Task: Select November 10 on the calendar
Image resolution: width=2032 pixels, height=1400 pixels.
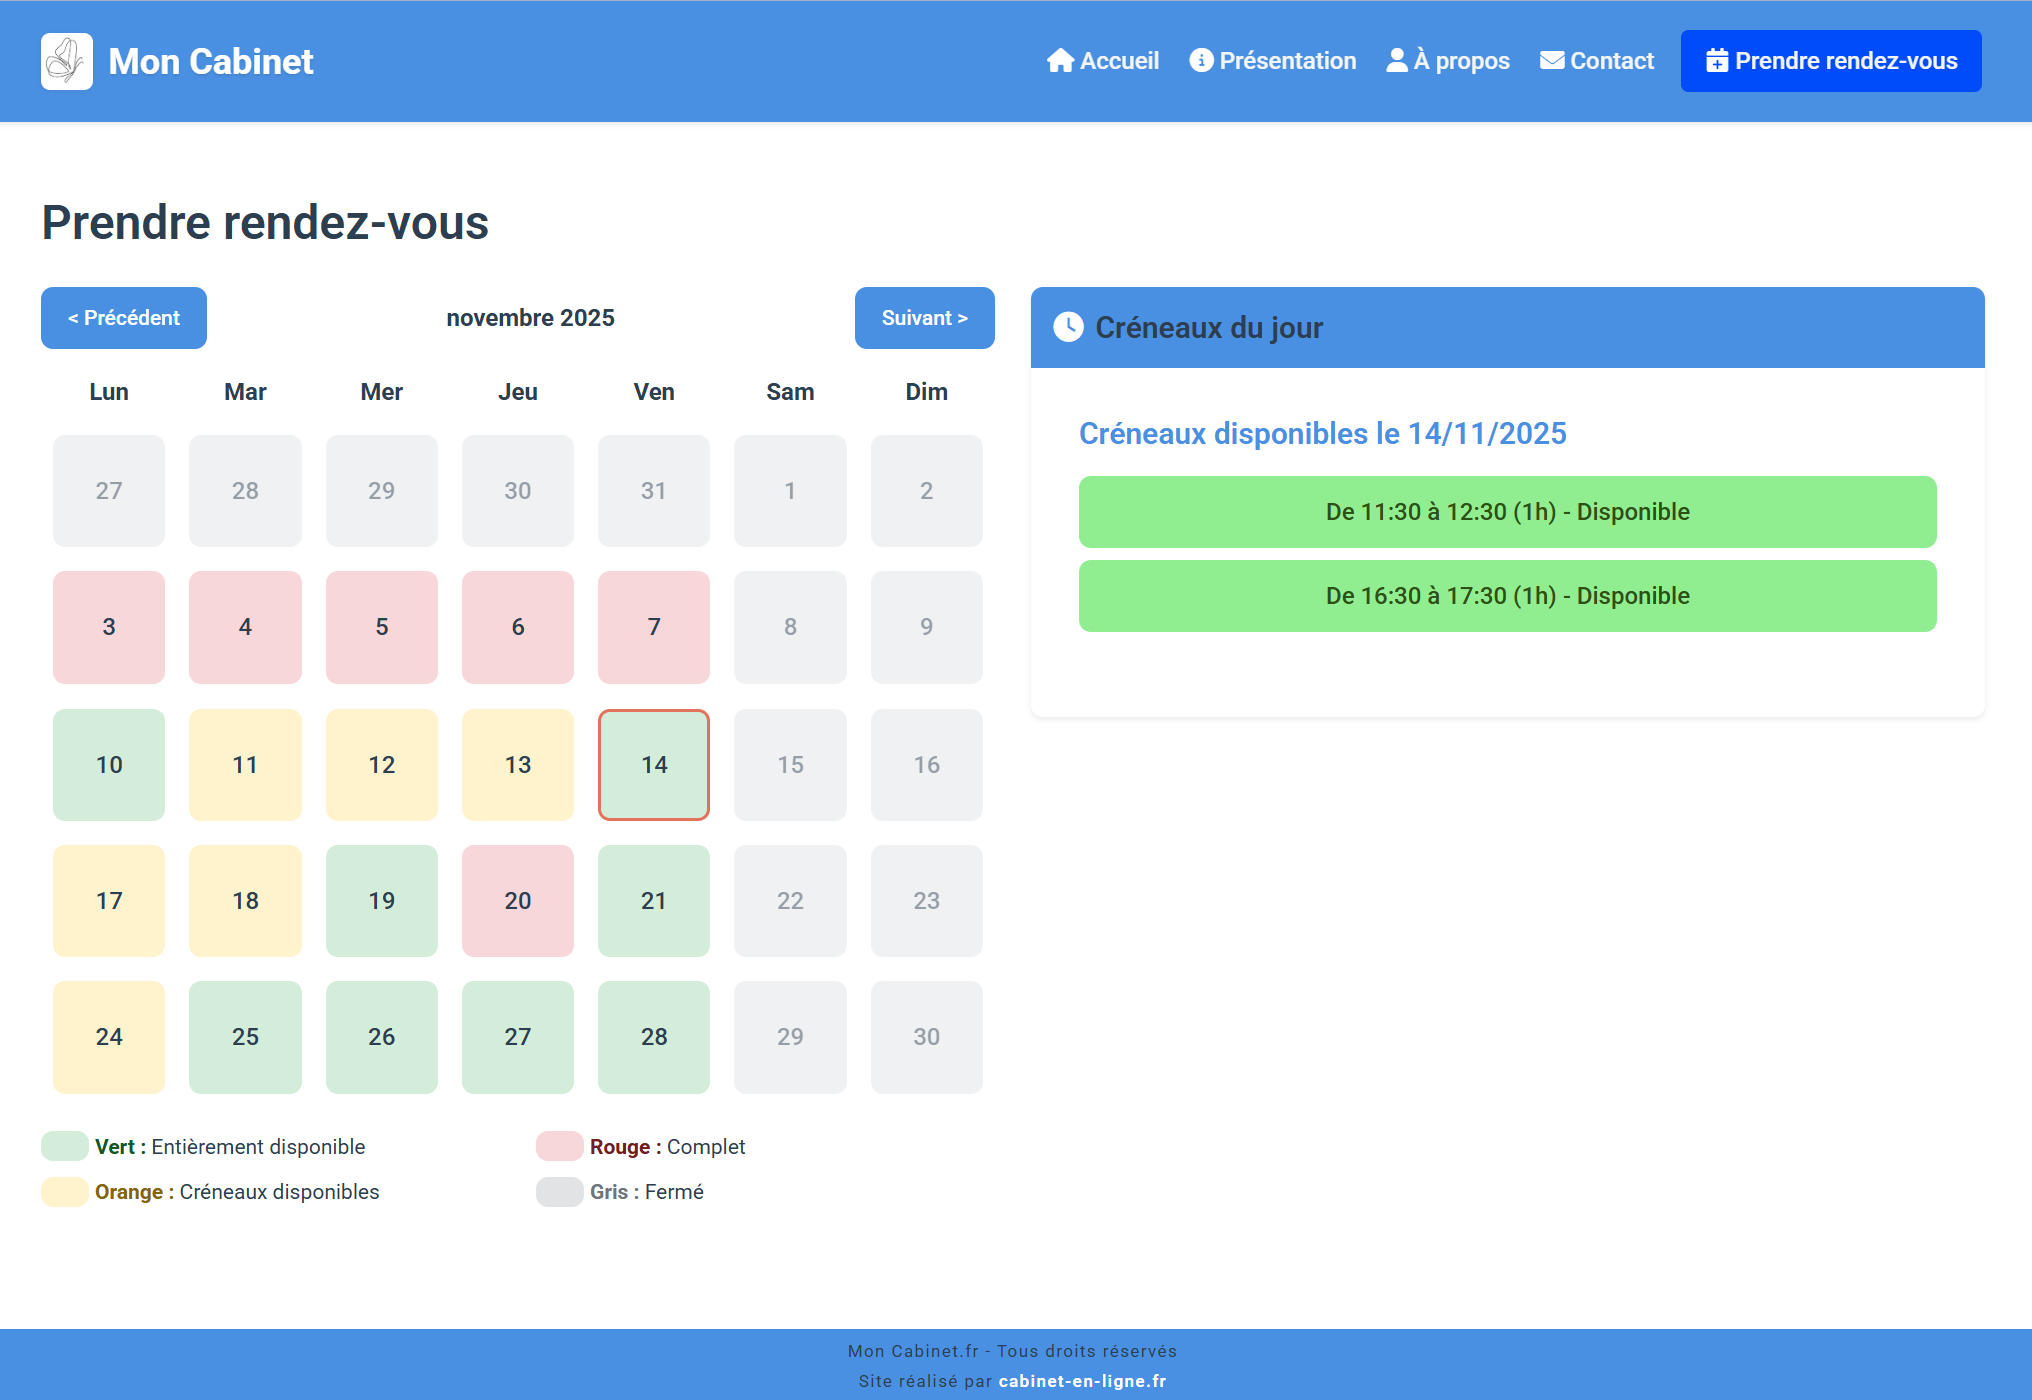Action: [x=109, y=765]
